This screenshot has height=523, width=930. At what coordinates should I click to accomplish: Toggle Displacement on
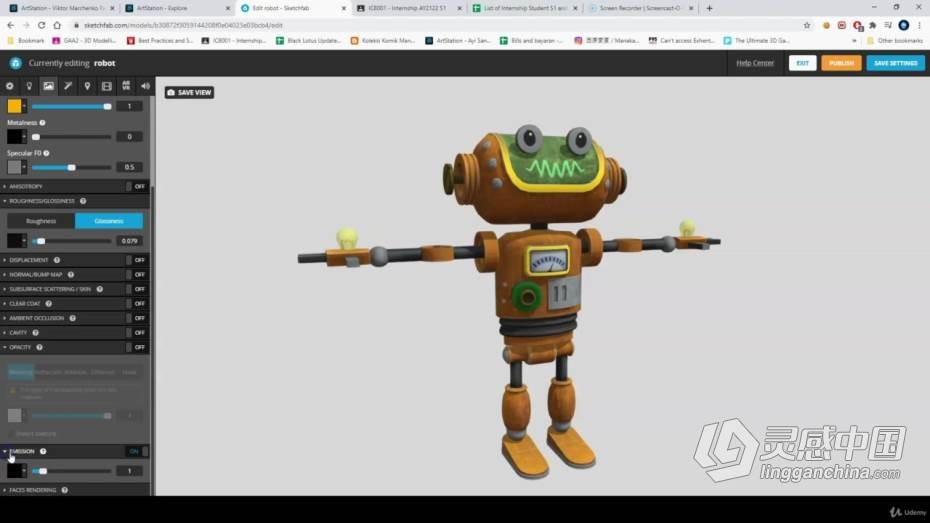136,260
